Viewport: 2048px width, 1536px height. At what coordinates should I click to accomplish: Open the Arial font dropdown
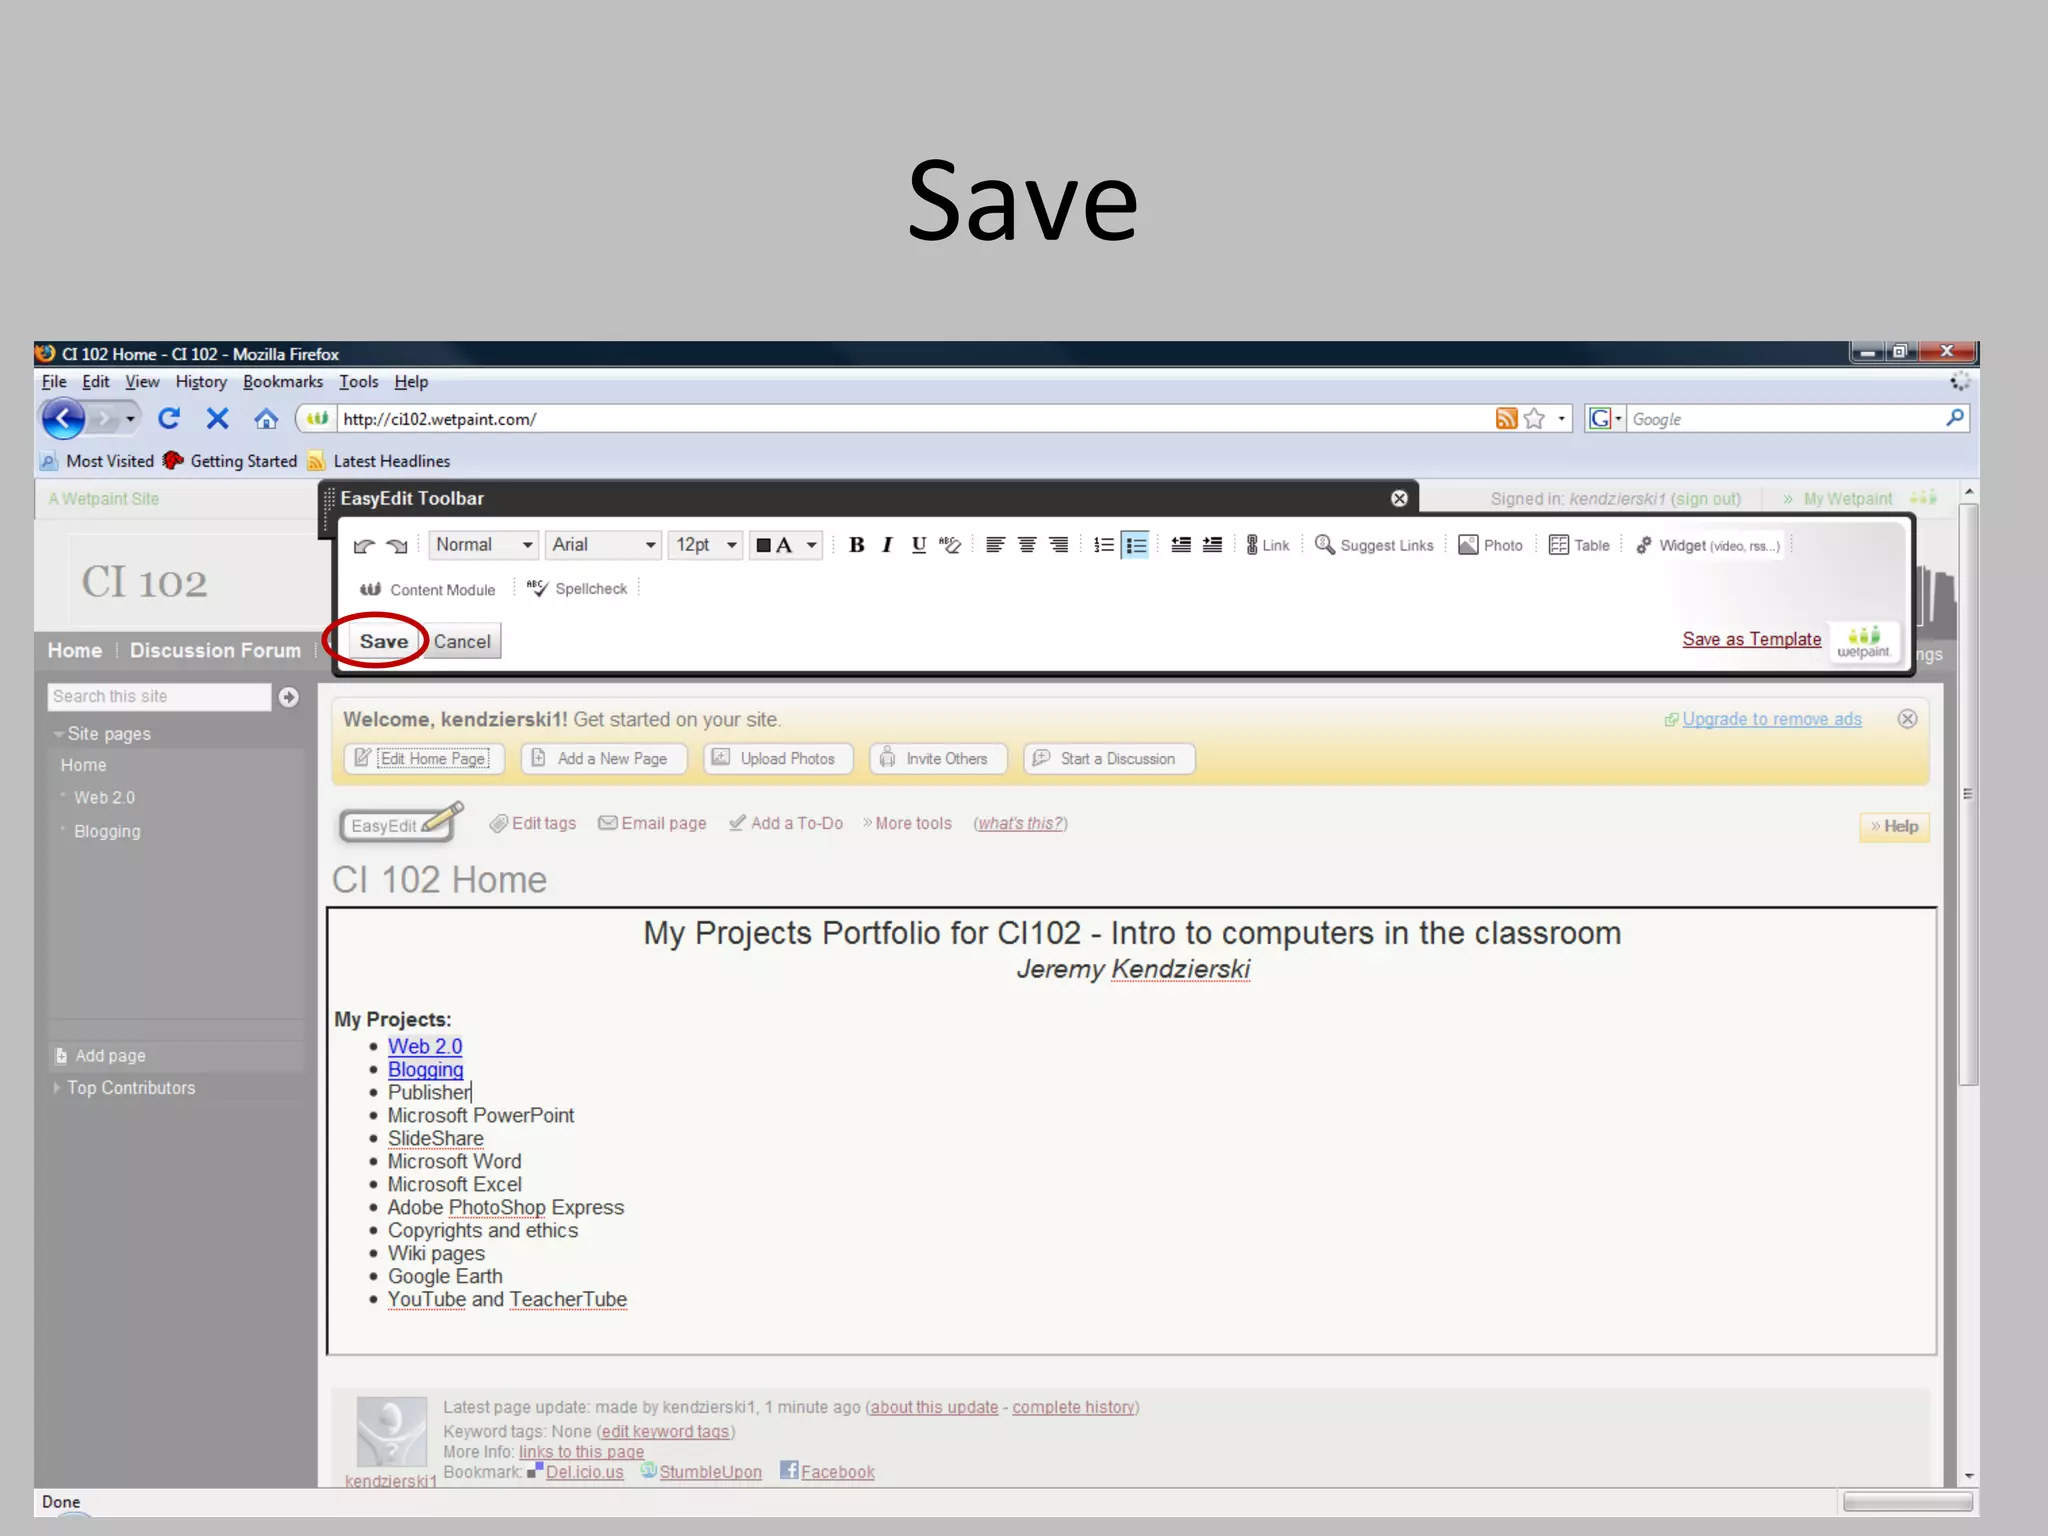[x=603, y=545]
